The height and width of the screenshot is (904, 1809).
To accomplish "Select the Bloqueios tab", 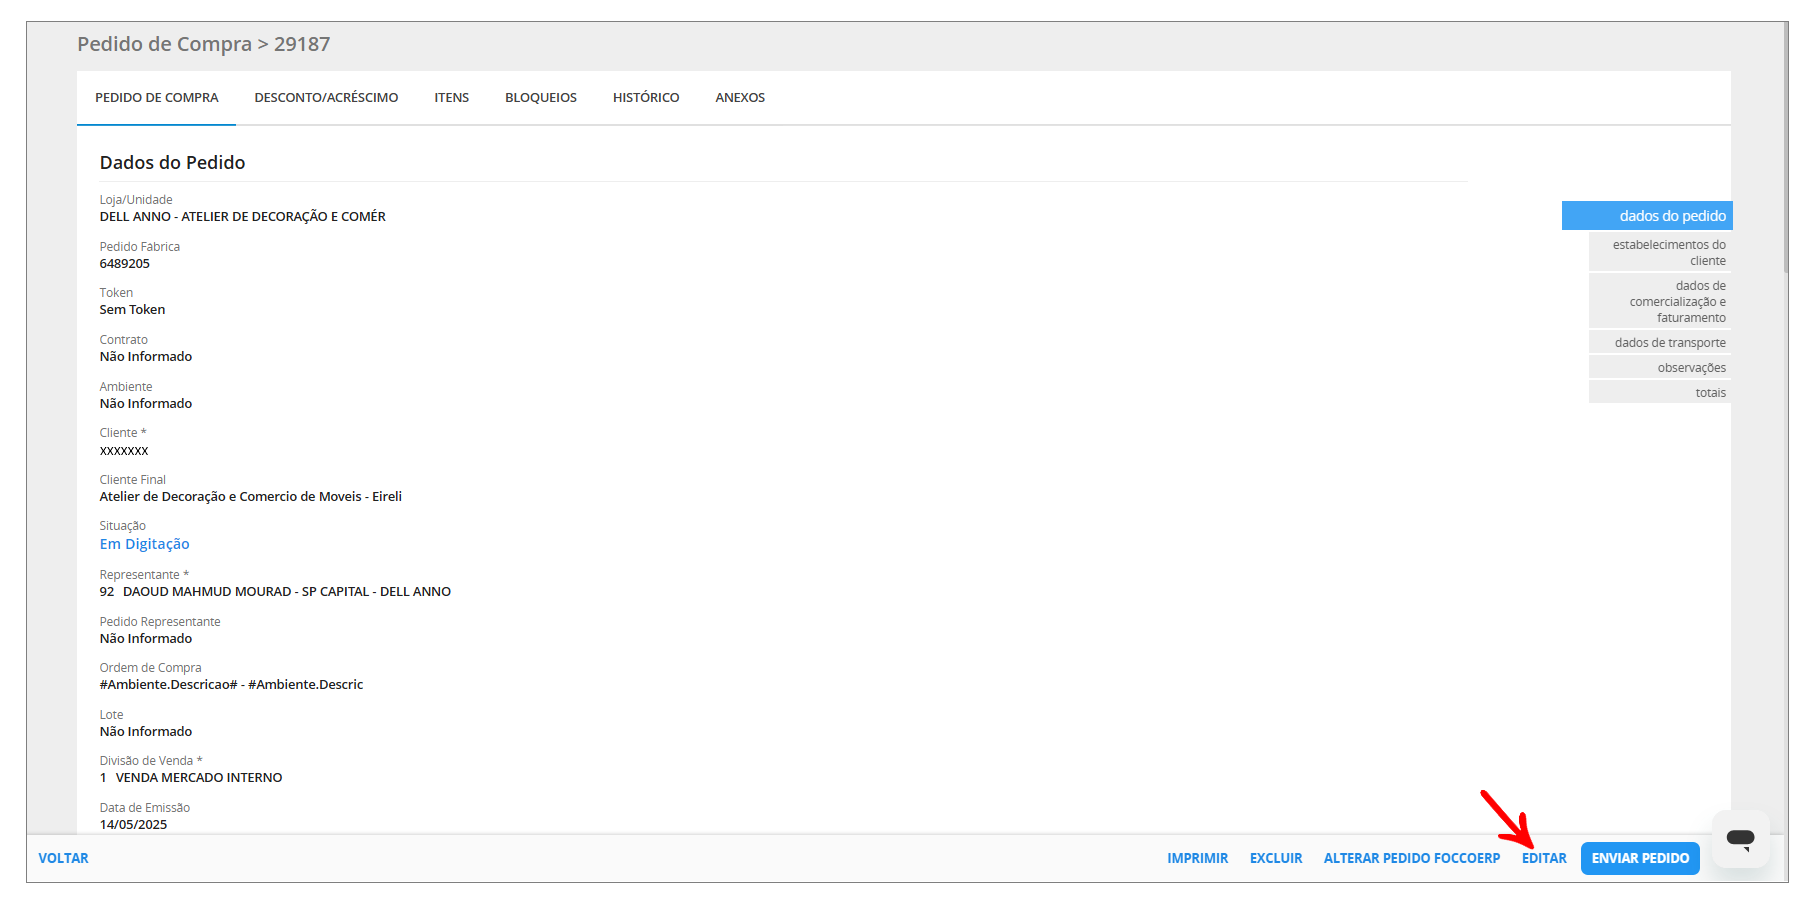I will (541, 98).
